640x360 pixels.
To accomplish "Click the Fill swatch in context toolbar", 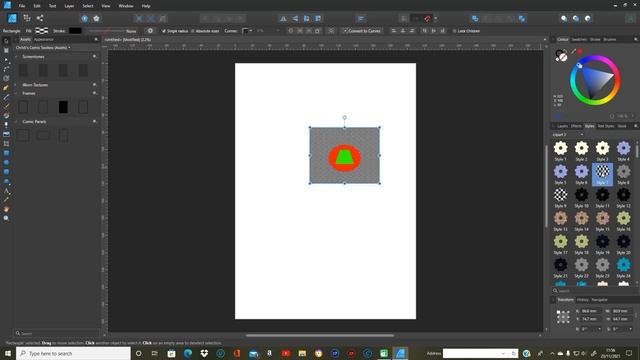I will coord(42,31).
